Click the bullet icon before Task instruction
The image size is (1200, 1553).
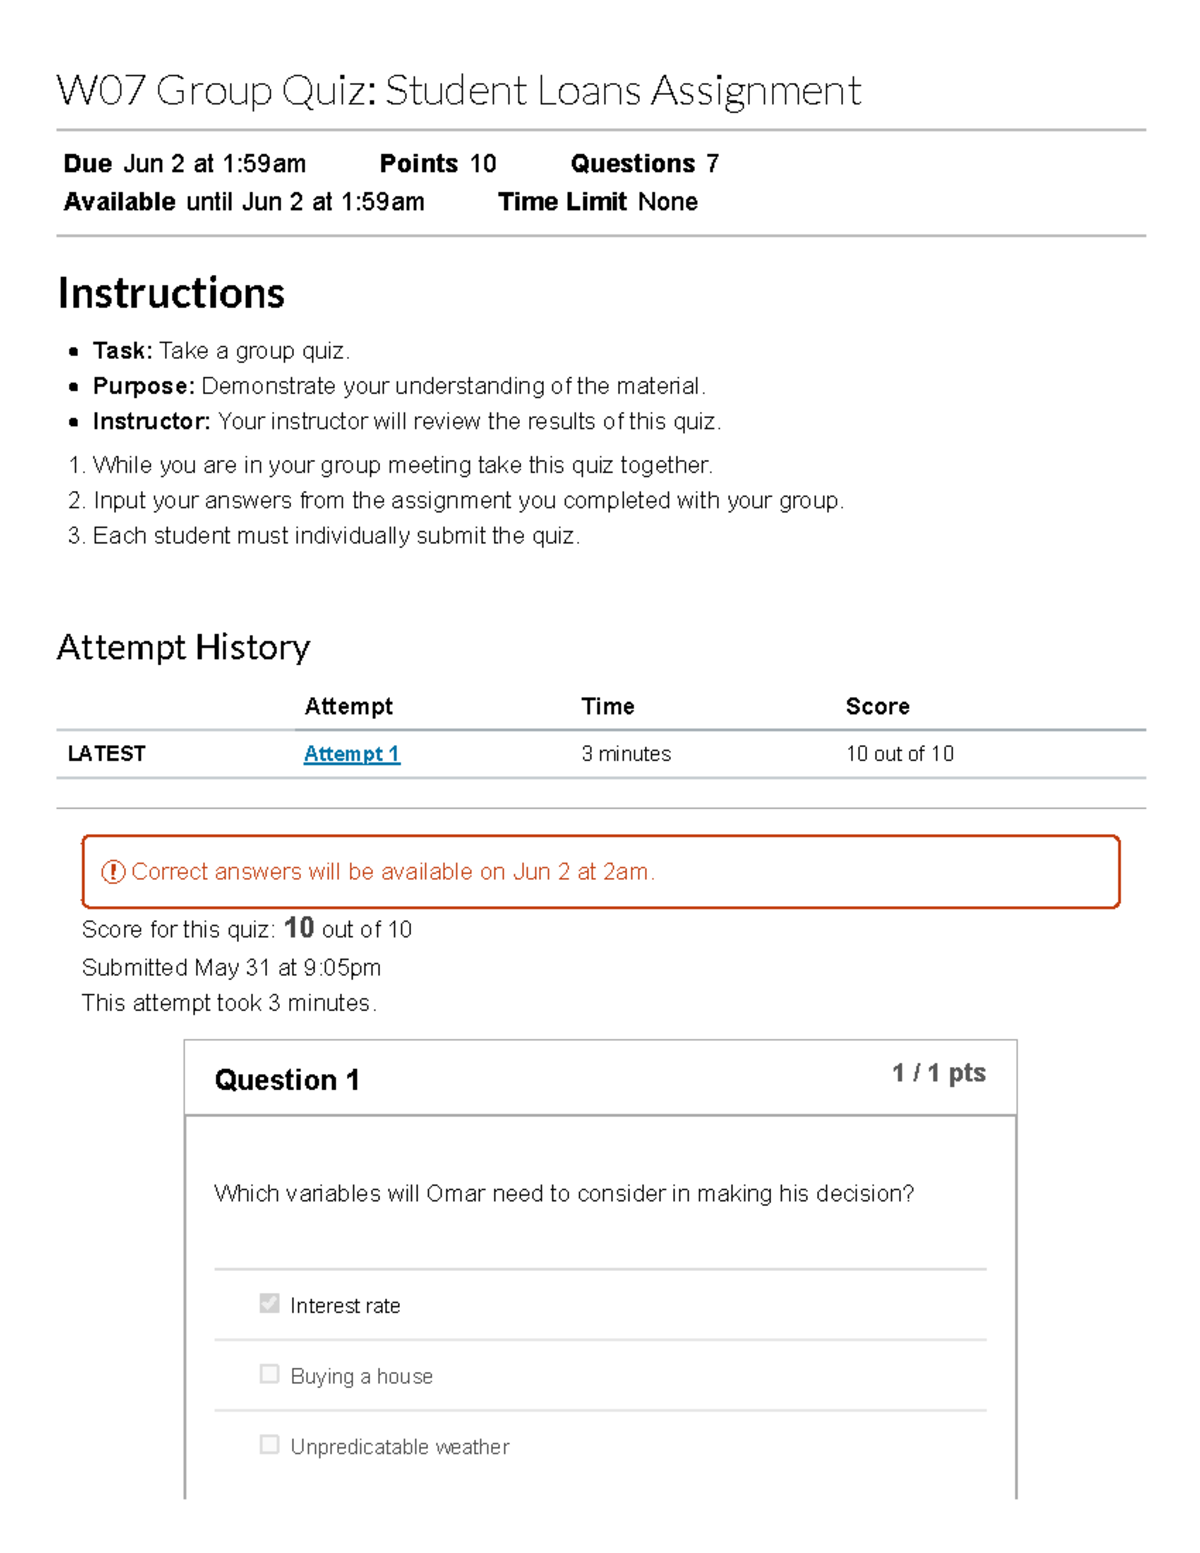coord(72,350)
